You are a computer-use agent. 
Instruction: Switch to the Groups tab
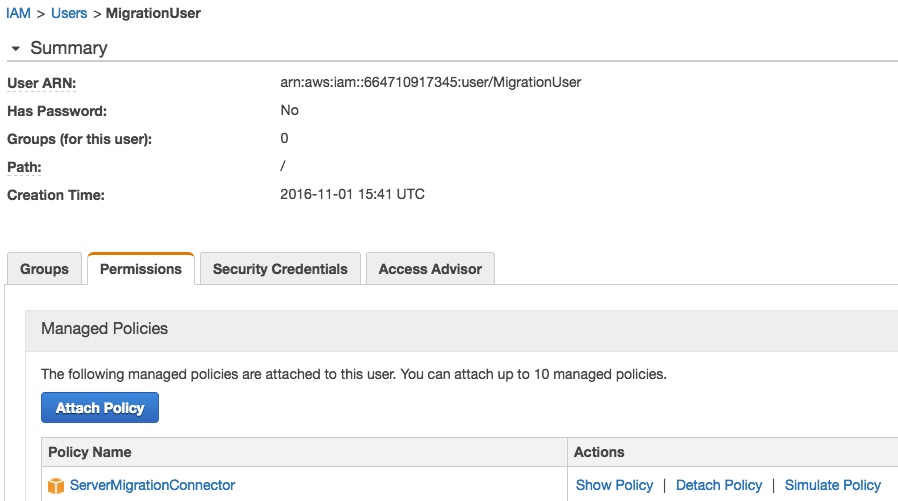click(x=45, y=269)
